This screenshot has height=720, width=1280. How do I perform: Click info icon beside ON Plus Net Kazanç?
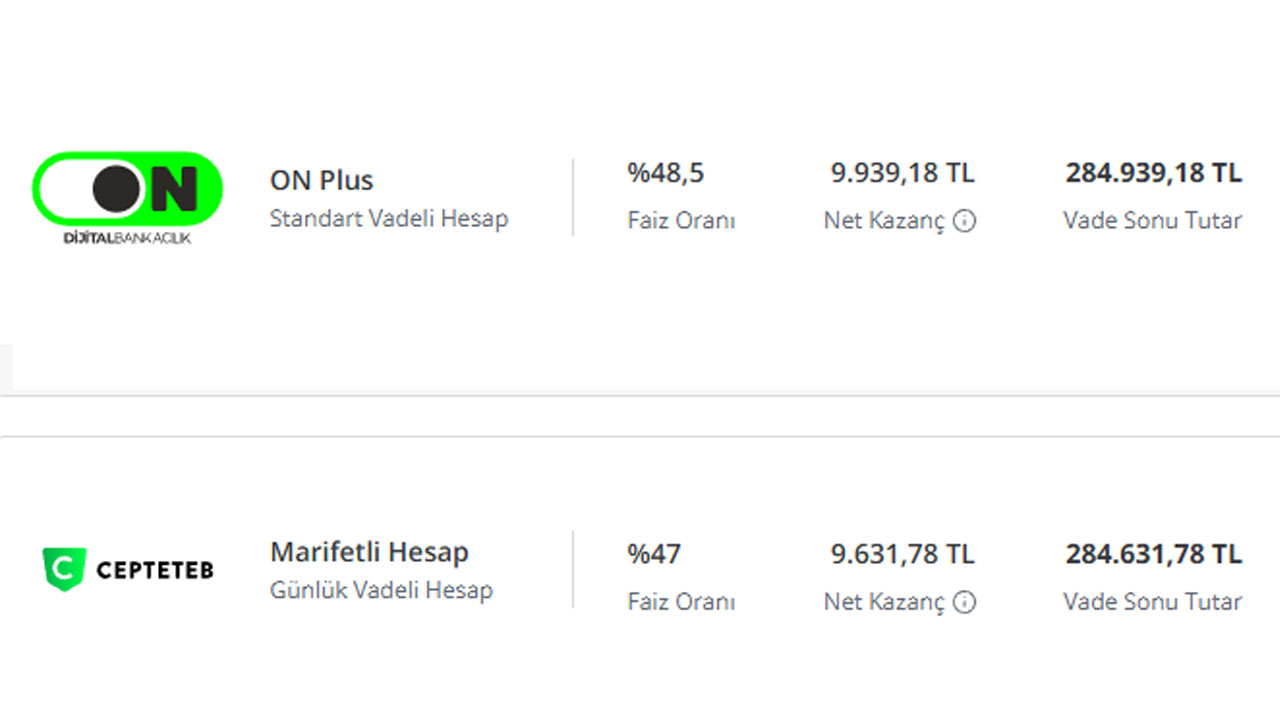964,221
